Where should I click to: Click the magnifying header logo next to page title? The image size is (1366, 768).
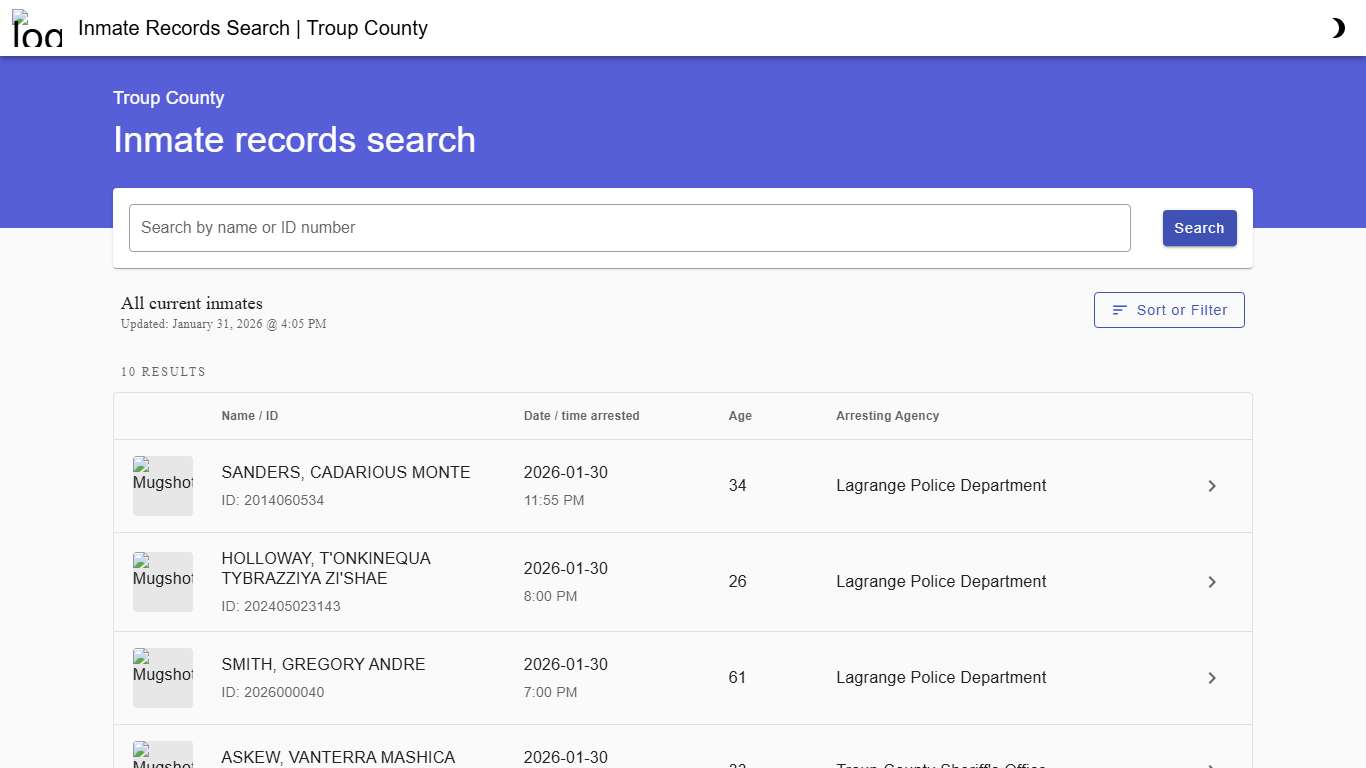pos(36,28)
